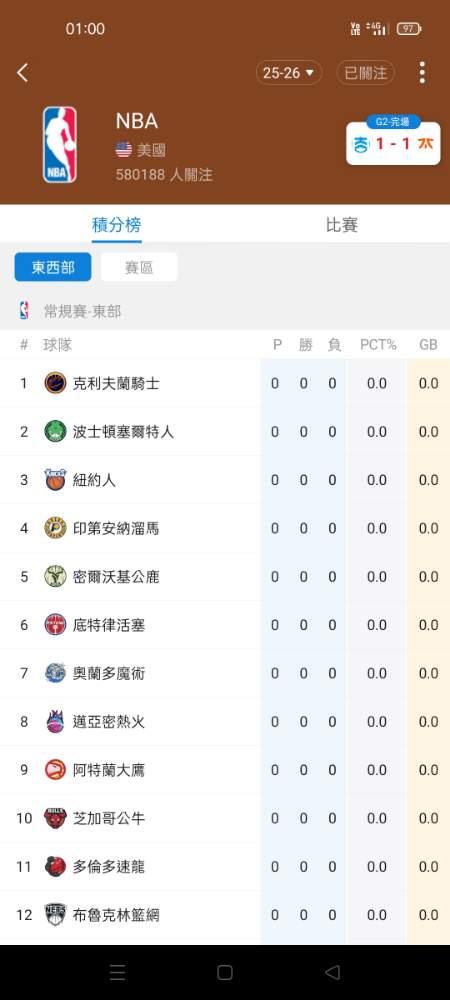Tap the Atlanta Hawks team logo
450x1000 pixels.
(55, 770)
